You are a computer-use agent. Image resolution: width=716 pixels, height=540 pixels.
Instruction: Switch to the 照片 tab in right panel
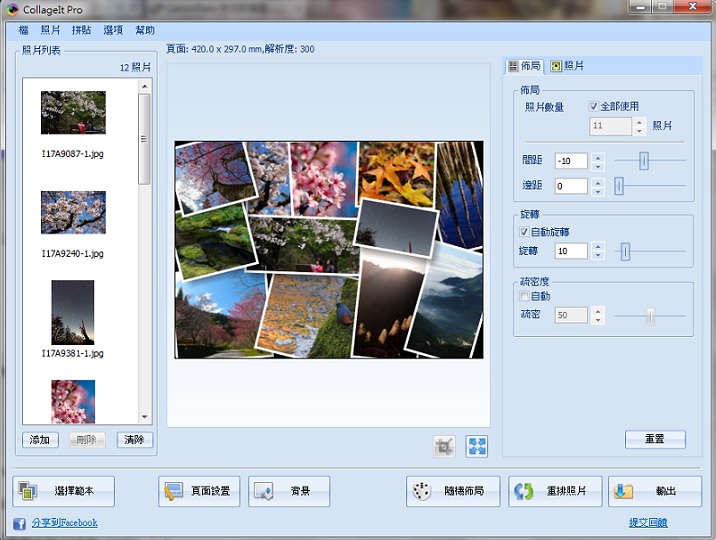click(567, 66)
